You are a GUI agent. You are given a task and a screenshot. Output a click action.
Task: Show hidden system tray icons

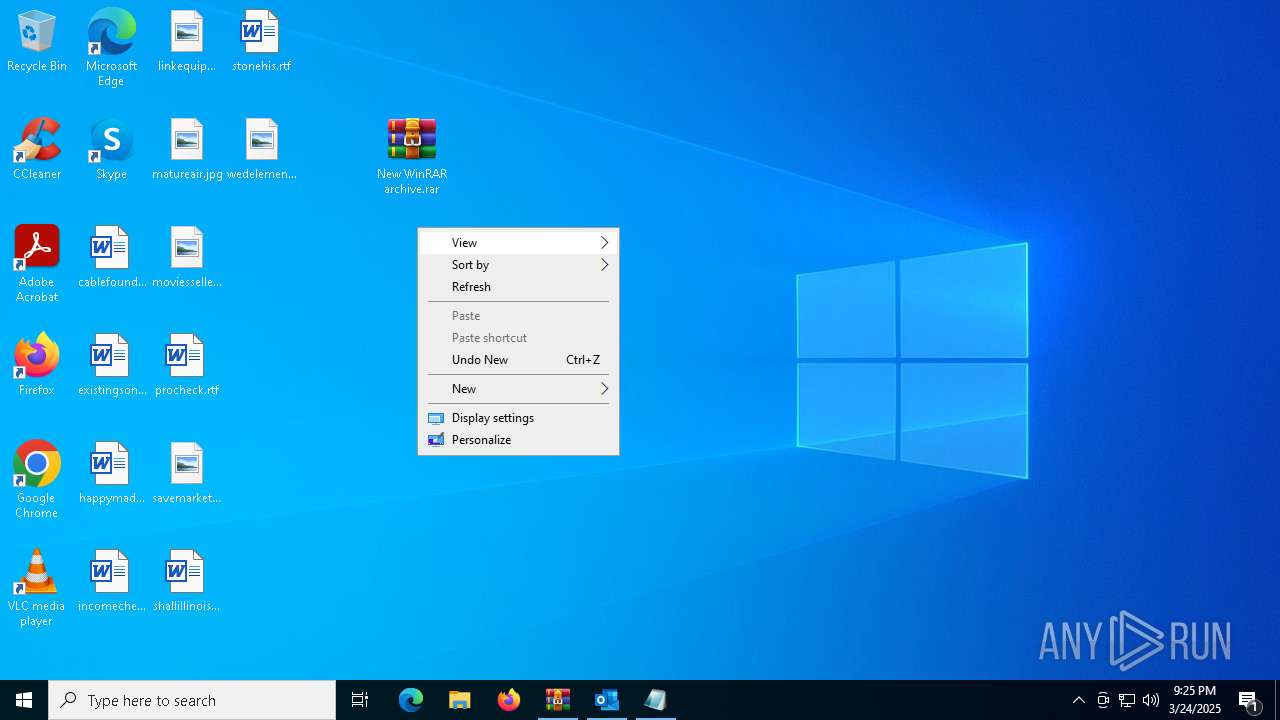(x=1079, y=700)
